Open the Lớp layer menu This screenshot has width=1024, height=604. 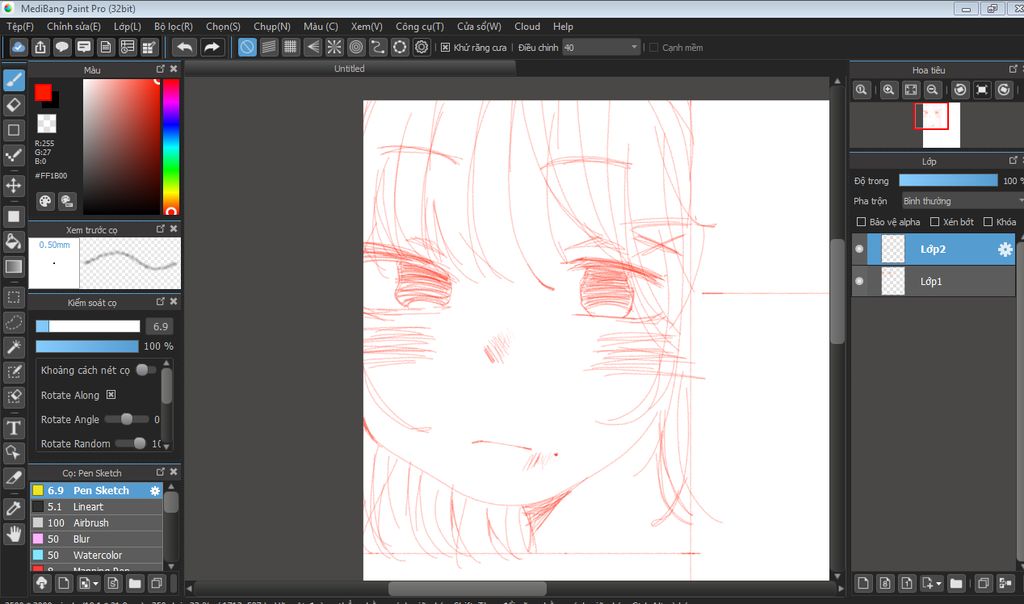(127, 27)
